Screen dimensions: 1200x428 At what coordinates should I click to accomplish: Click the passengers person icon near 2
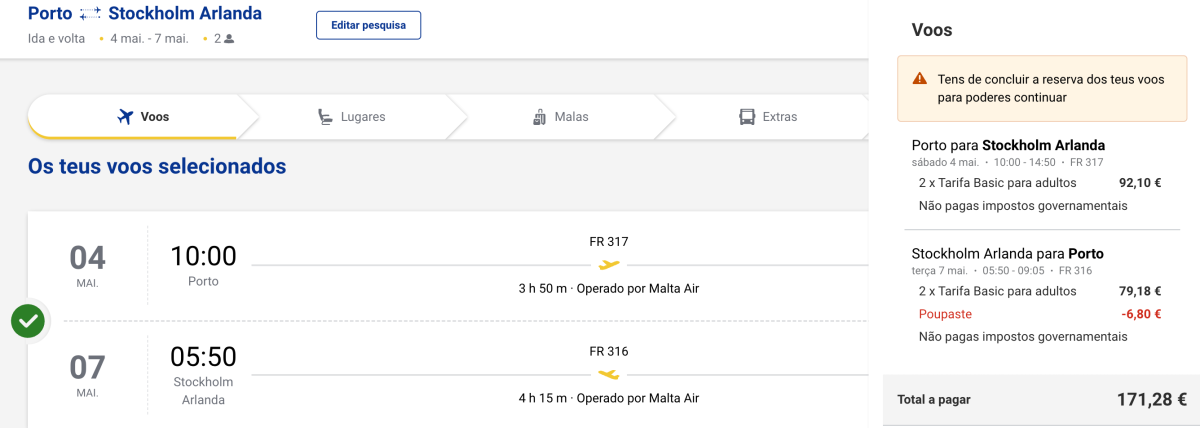229,39
